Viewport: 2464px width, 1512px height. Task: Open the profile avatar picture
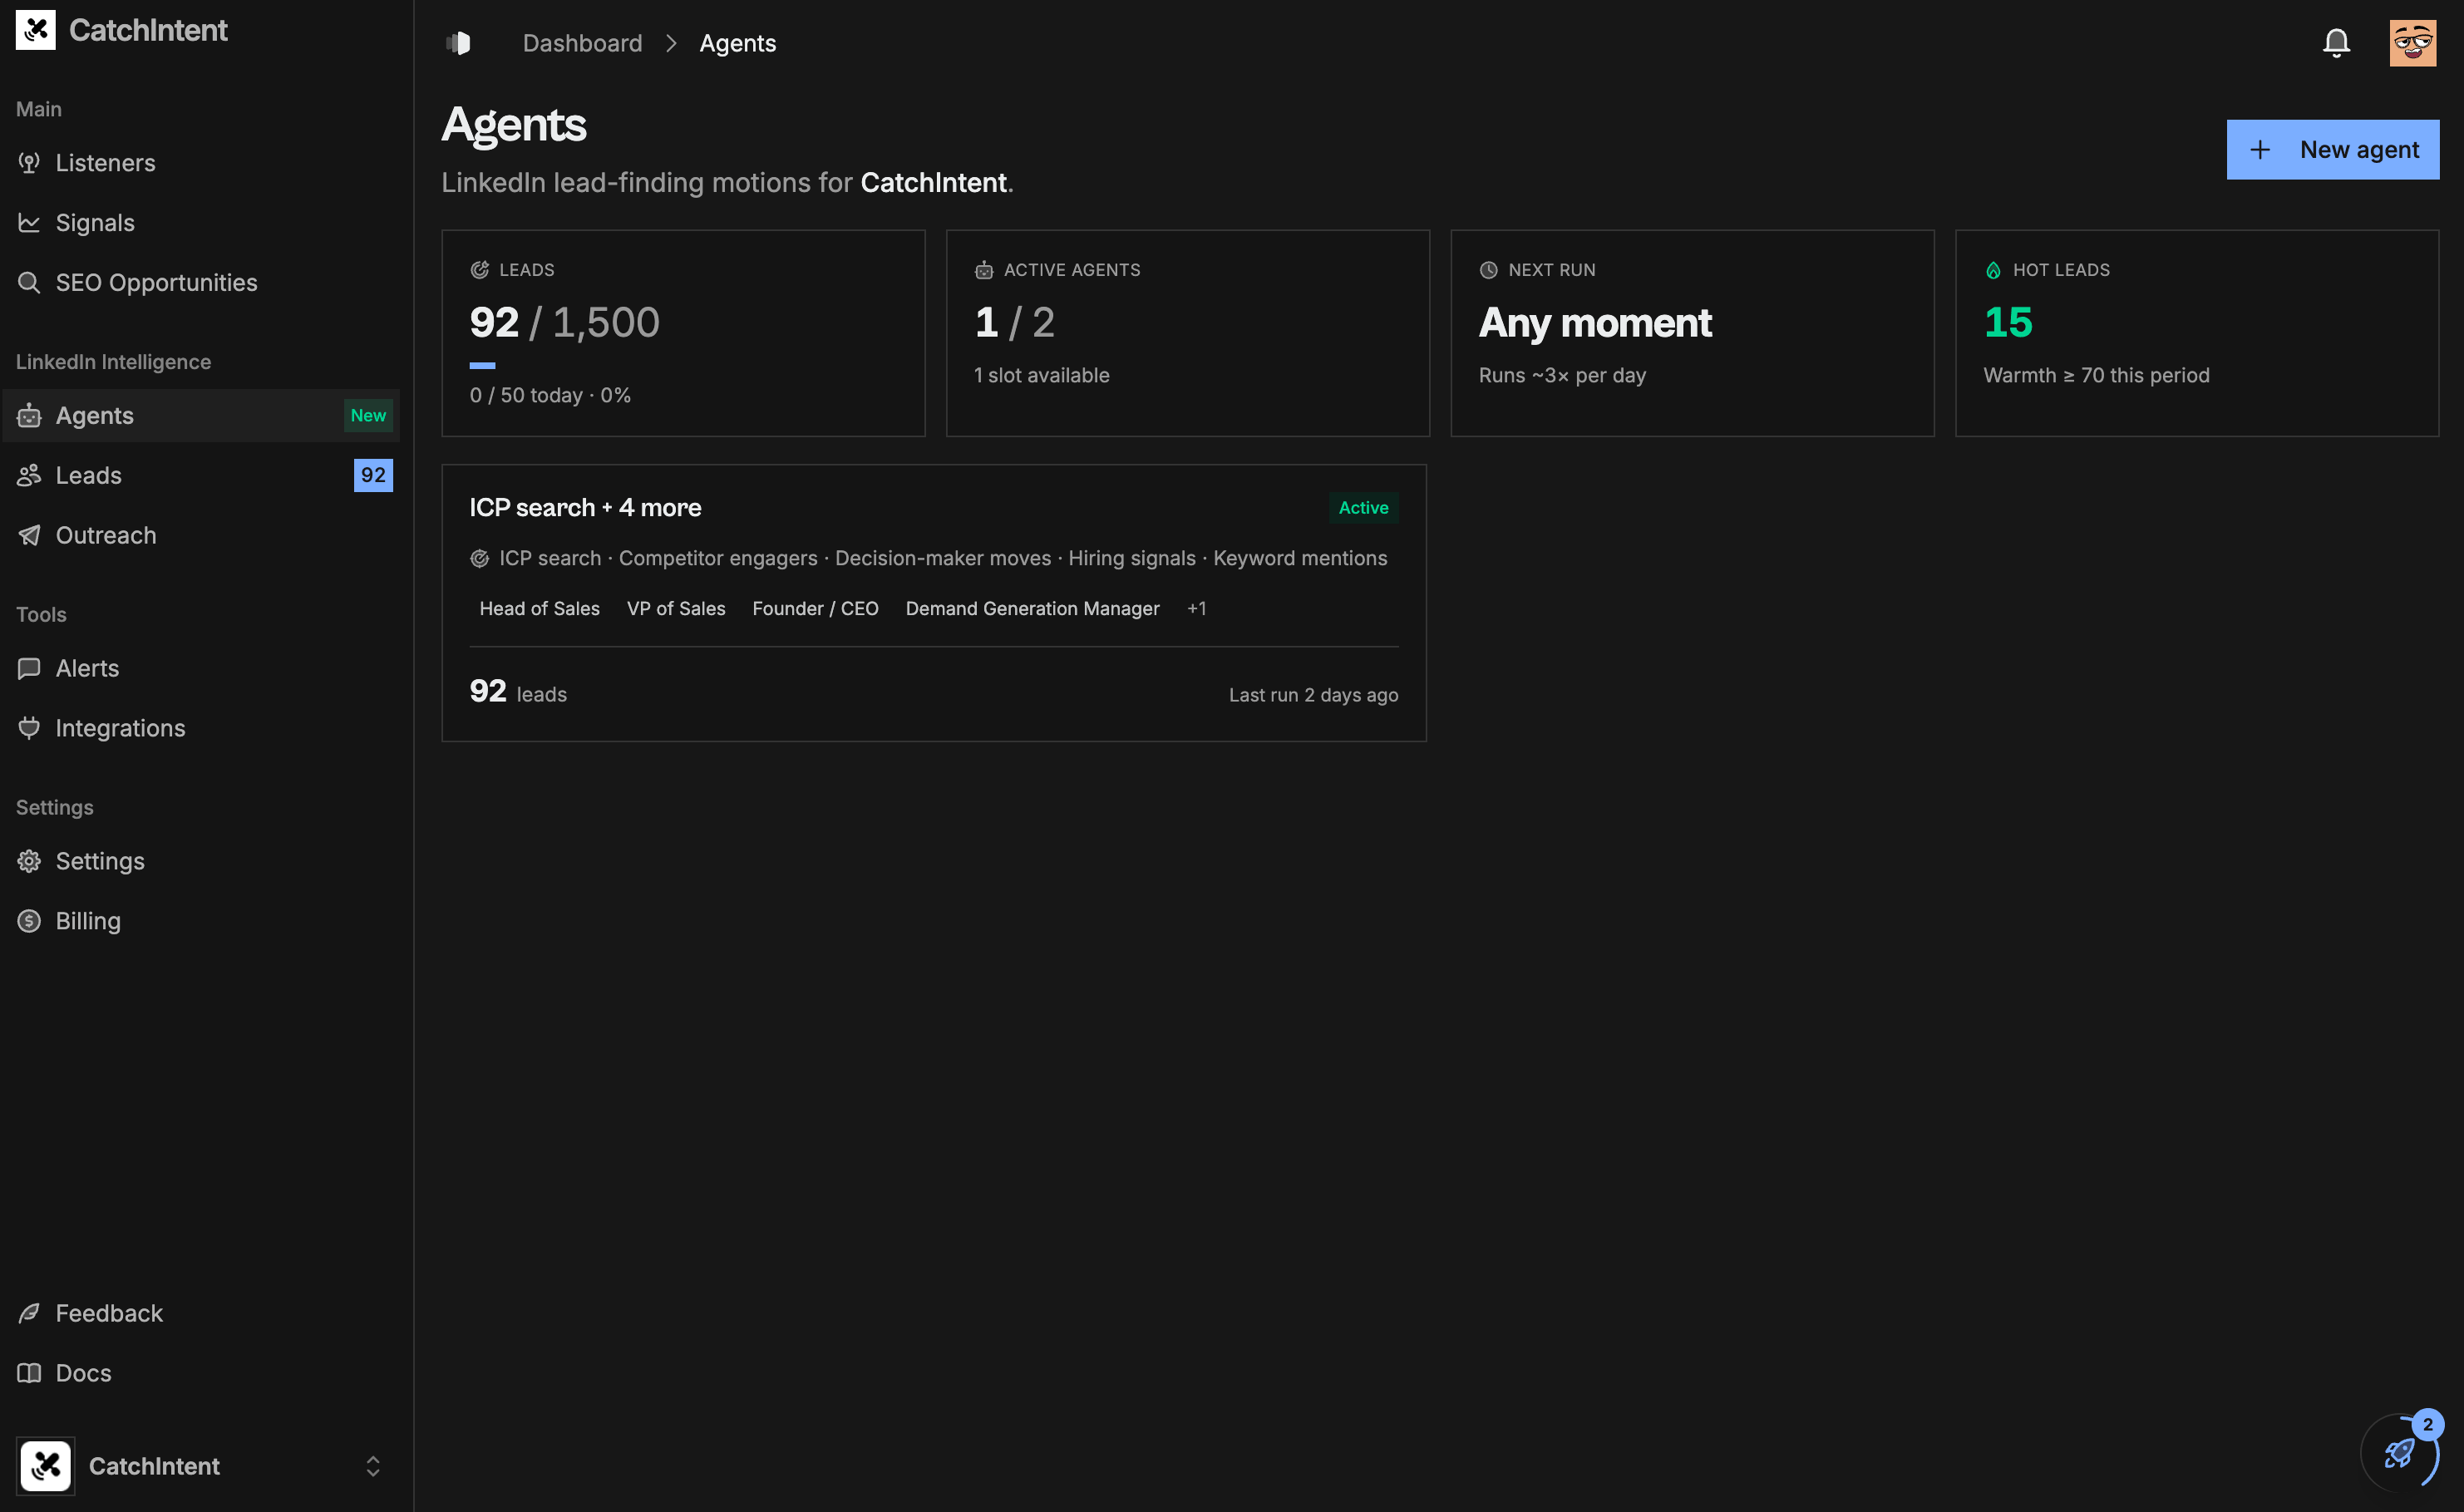(x=2413, y=42)
